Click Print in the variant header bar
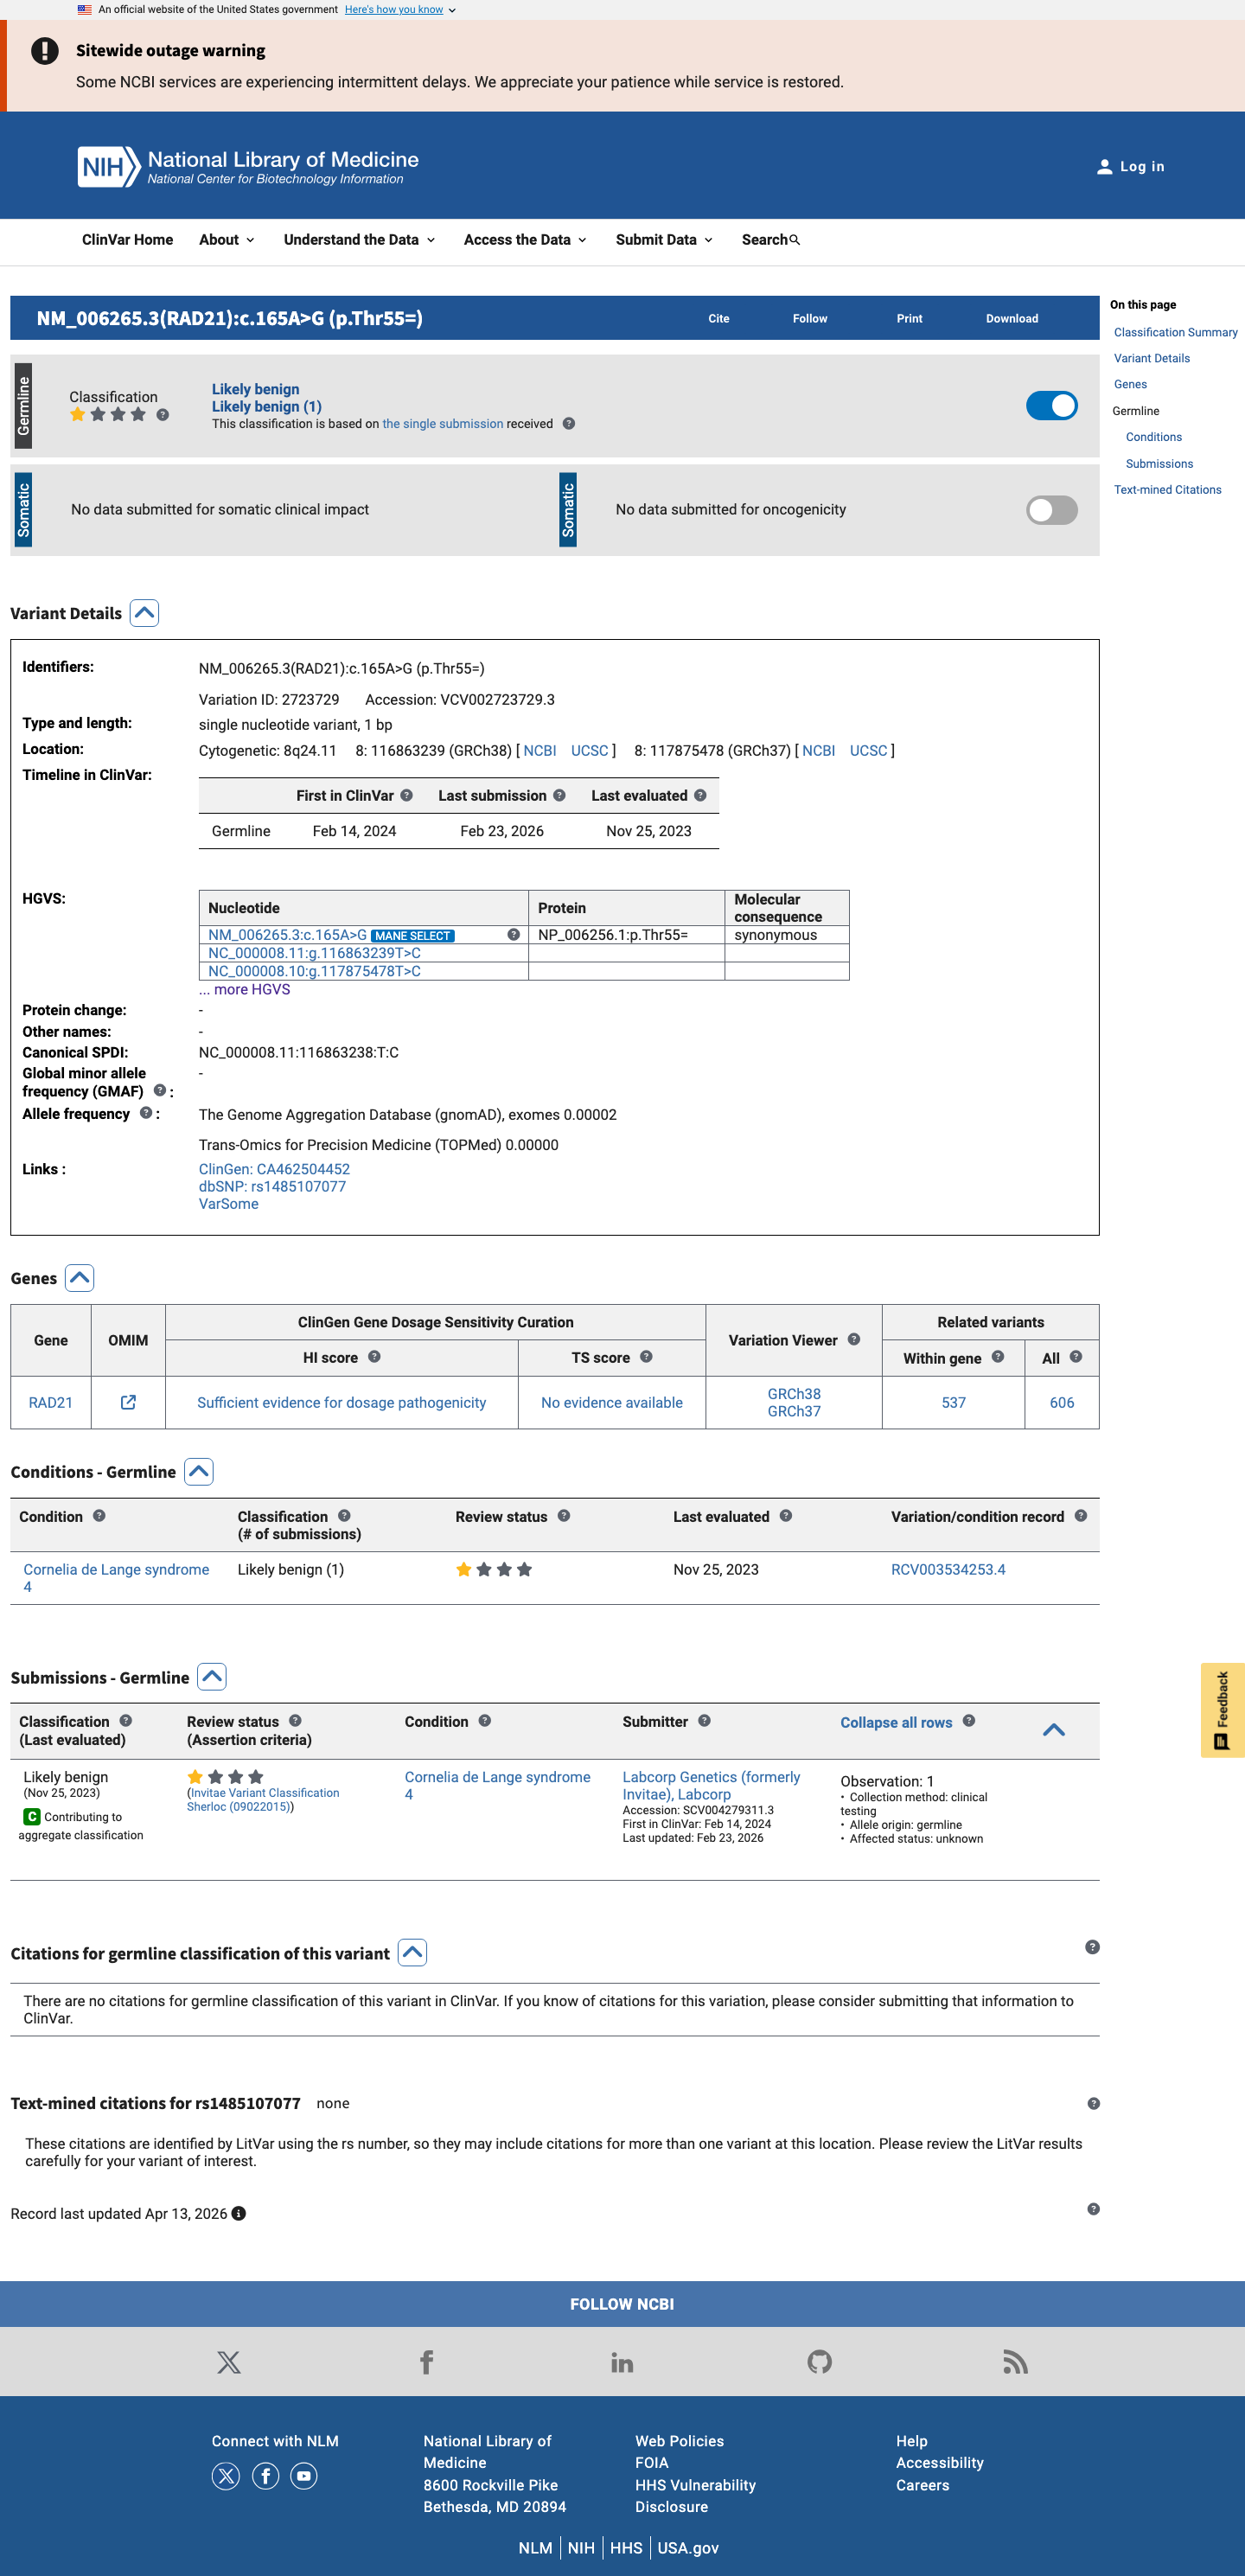 tap(910, 319)
